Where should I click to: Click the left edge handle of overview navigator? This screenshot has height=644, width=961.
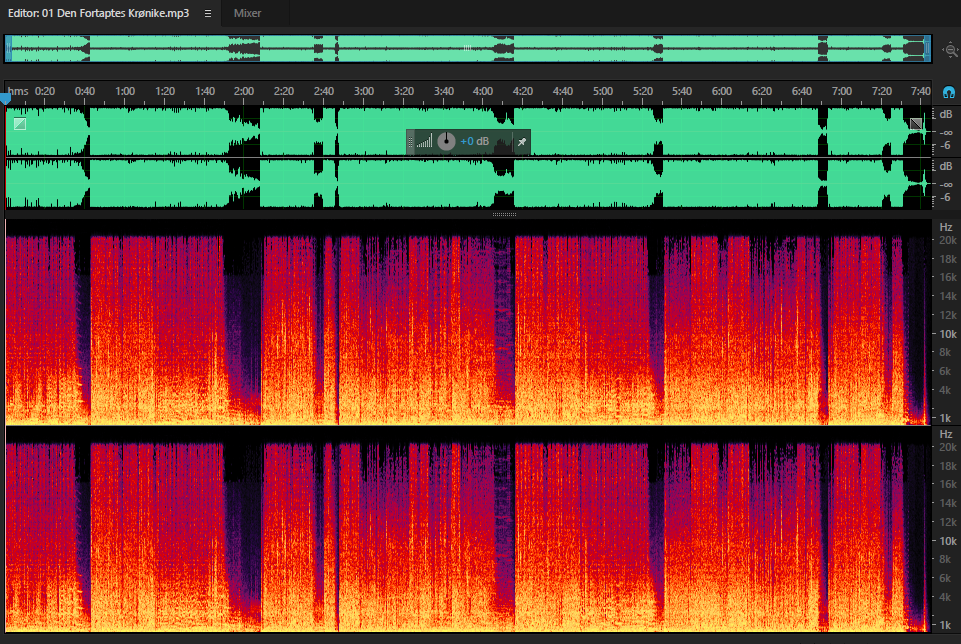(x=8, y=48)
